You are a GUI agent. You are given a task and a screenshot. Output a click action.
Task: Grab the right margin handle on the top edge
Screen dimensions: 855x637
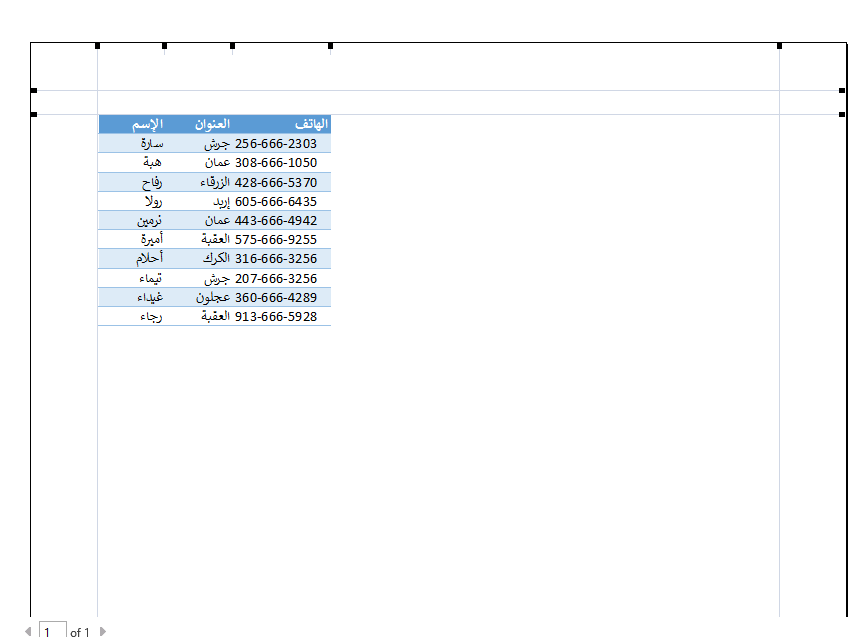pyautogui.click(x=779, y=46)
